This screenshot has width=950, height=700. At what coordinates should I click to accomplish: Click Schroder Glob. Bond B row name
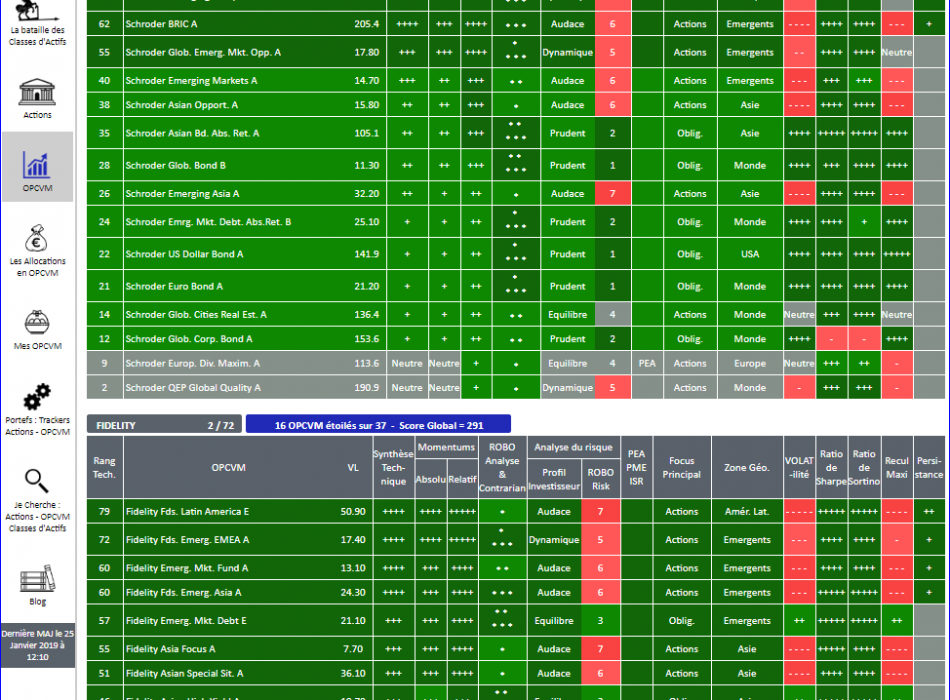(x=176, y=165)
